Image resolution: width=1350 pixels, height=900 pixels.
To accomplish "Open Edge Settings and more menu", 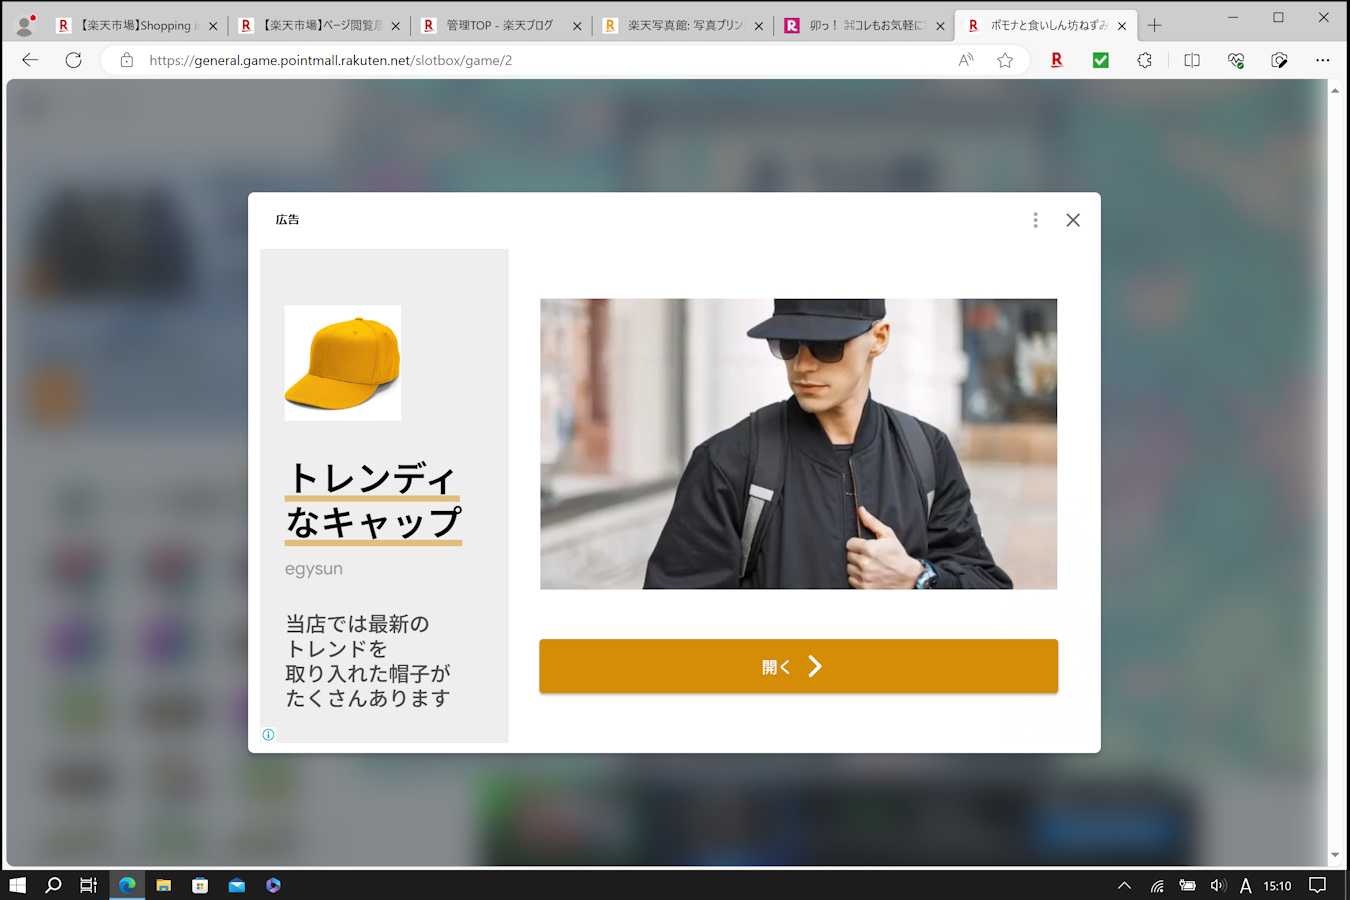I will point(1322,60).
